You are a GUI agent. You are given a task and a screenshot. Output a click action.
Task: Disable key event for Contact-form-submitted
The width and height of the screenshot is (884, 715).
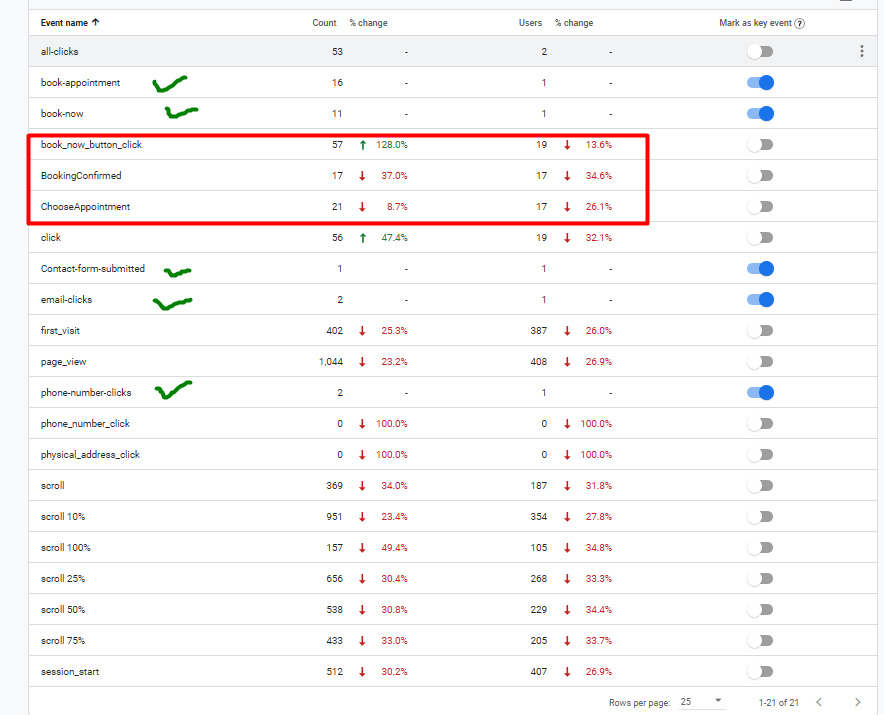pos(760,269)
